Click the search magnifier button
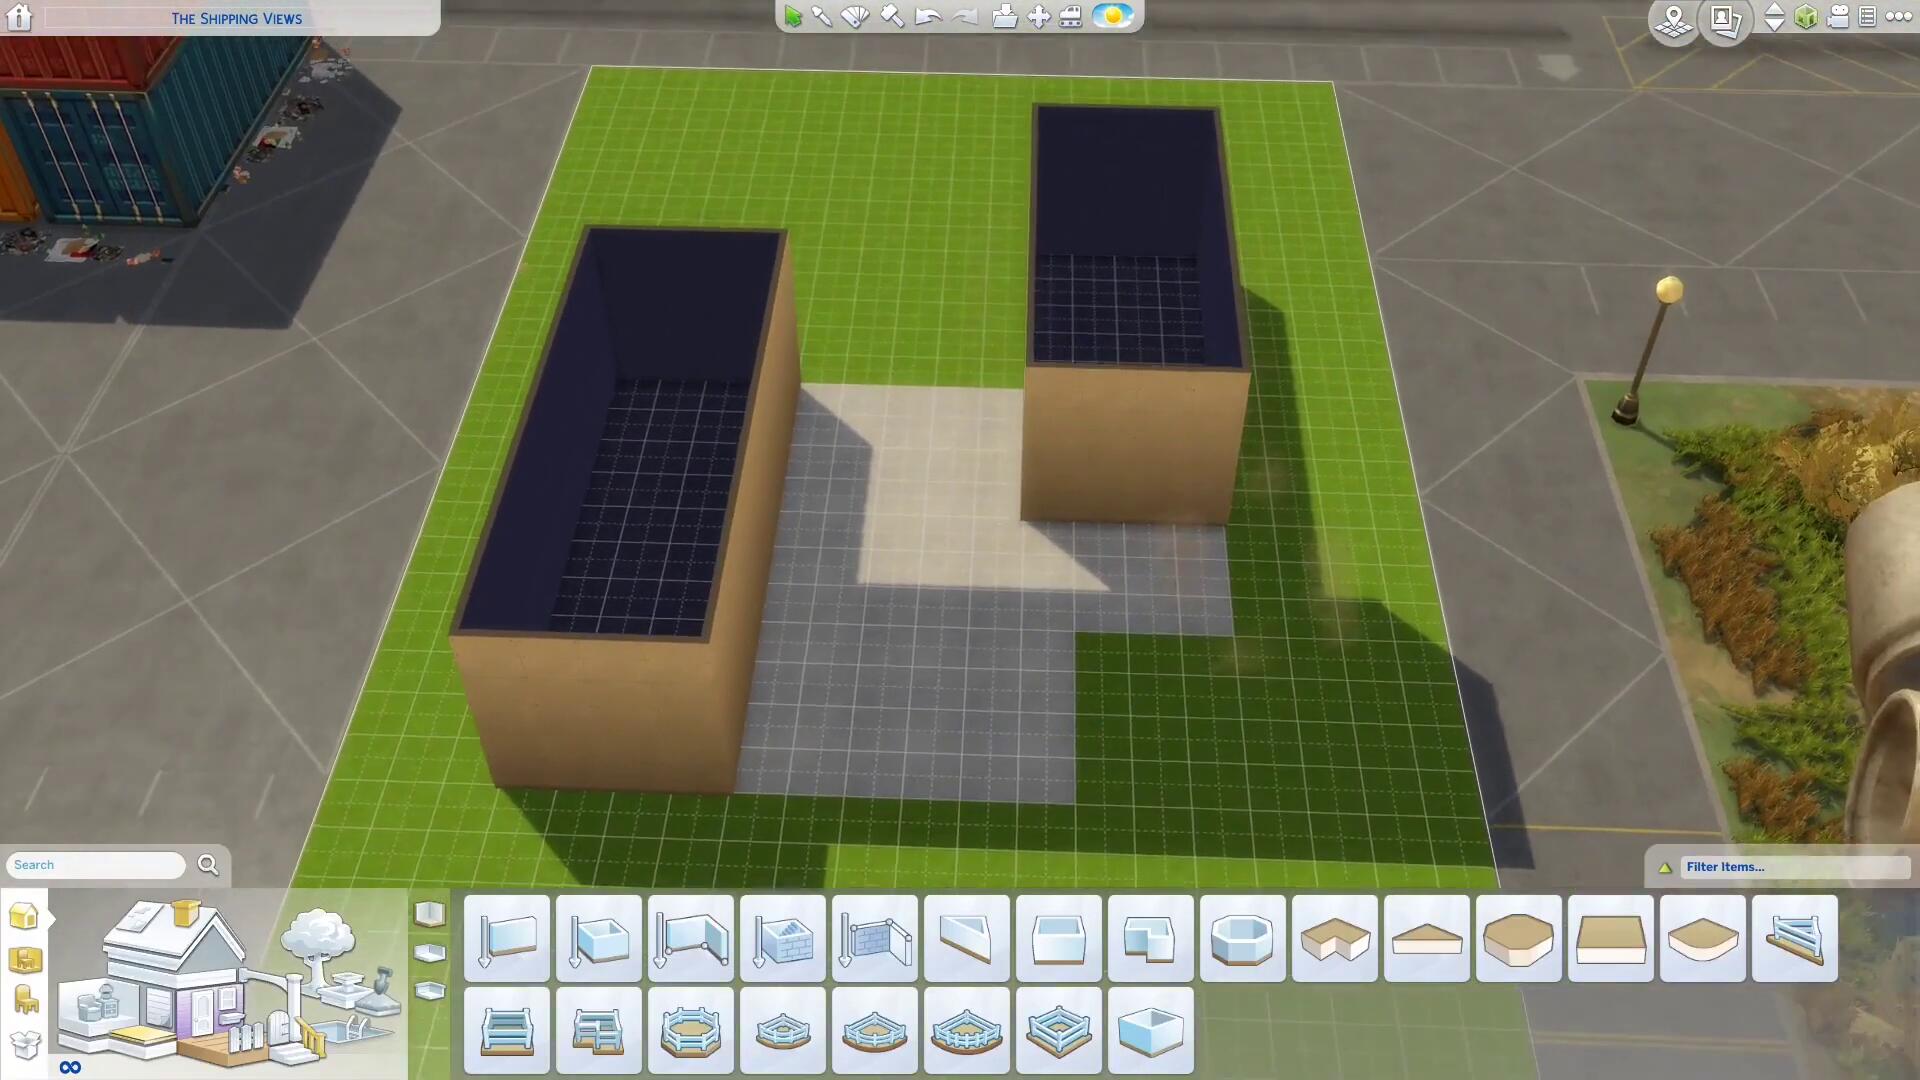1920x1080 pixels. (x=208, y=865)
